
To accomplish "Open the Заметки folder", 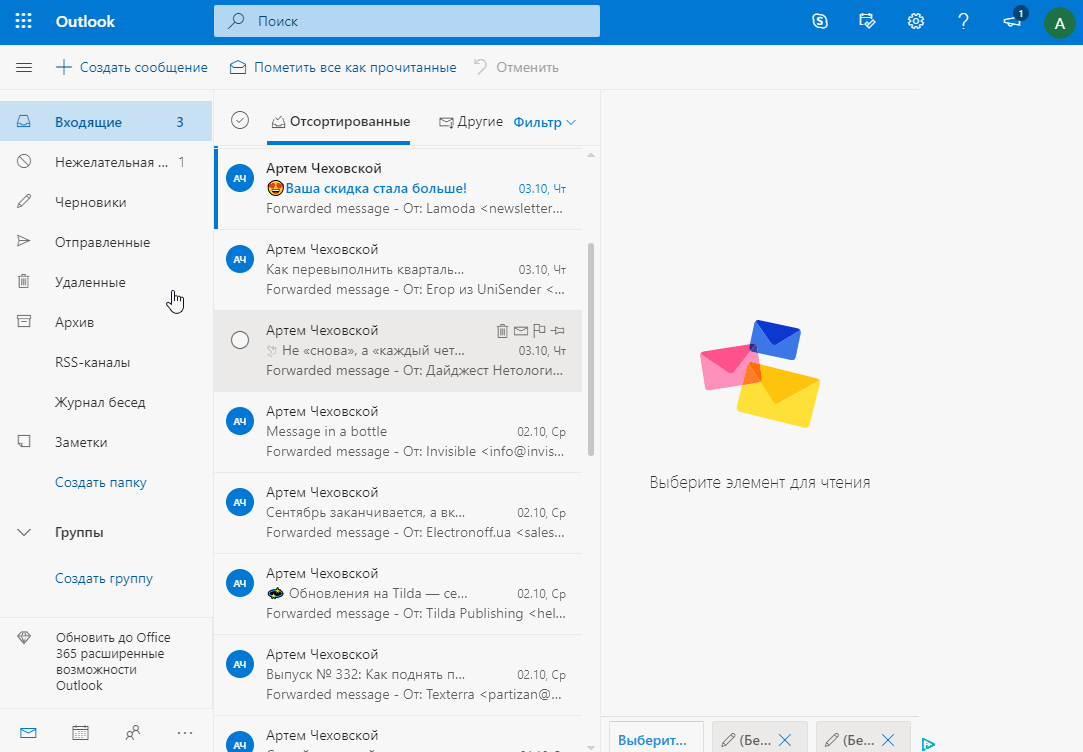I will coord(106,443).
